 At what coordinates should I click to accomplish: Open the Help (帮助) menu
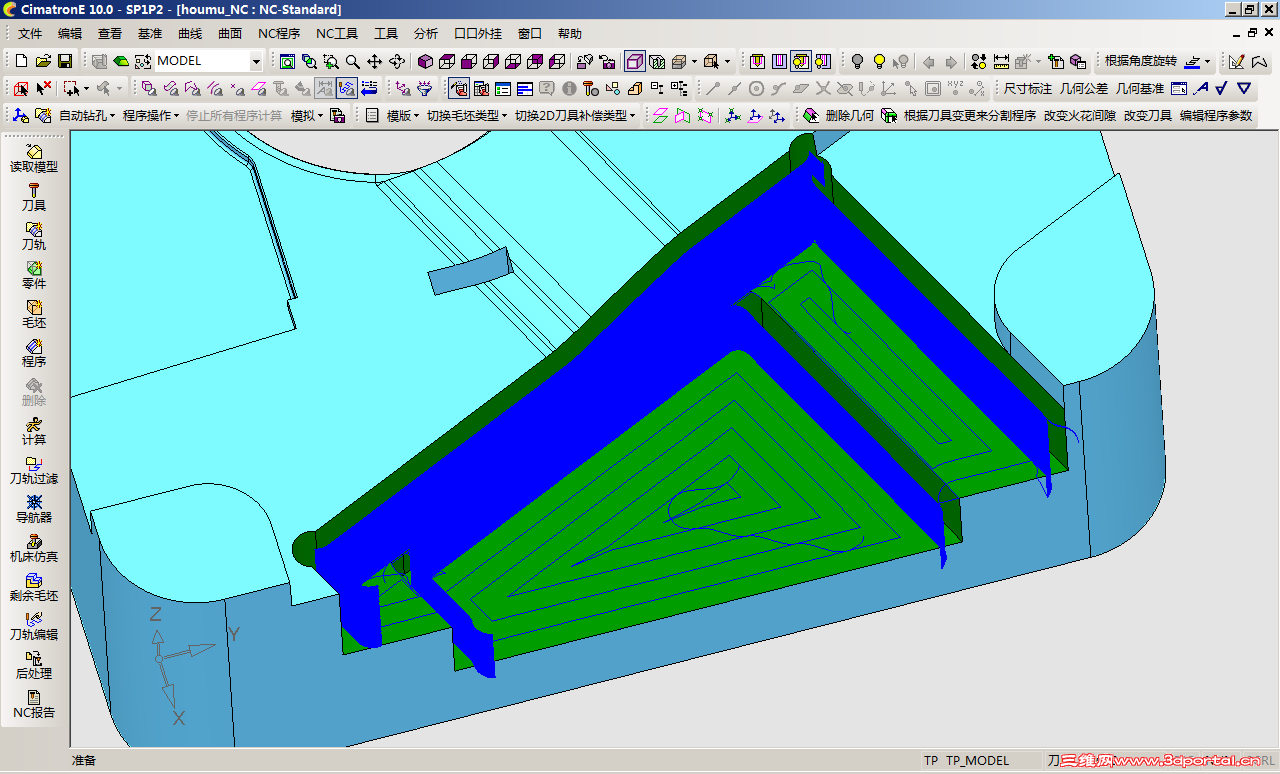click(x=569, y=33)
